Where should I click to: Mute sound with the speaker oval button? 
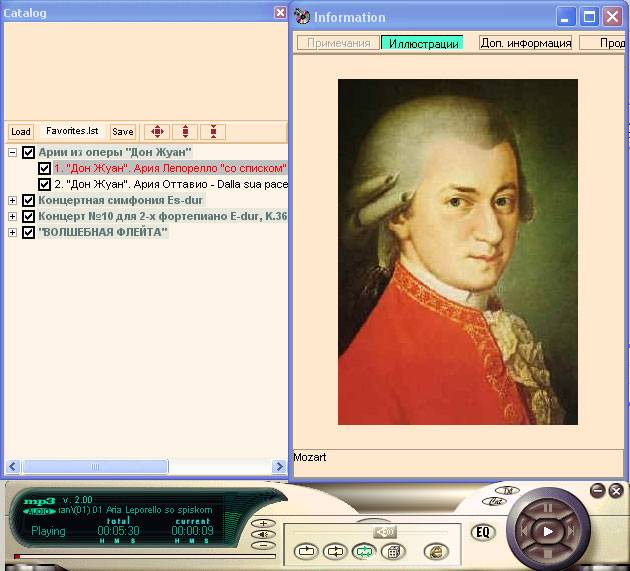click(x=263, y=534)
